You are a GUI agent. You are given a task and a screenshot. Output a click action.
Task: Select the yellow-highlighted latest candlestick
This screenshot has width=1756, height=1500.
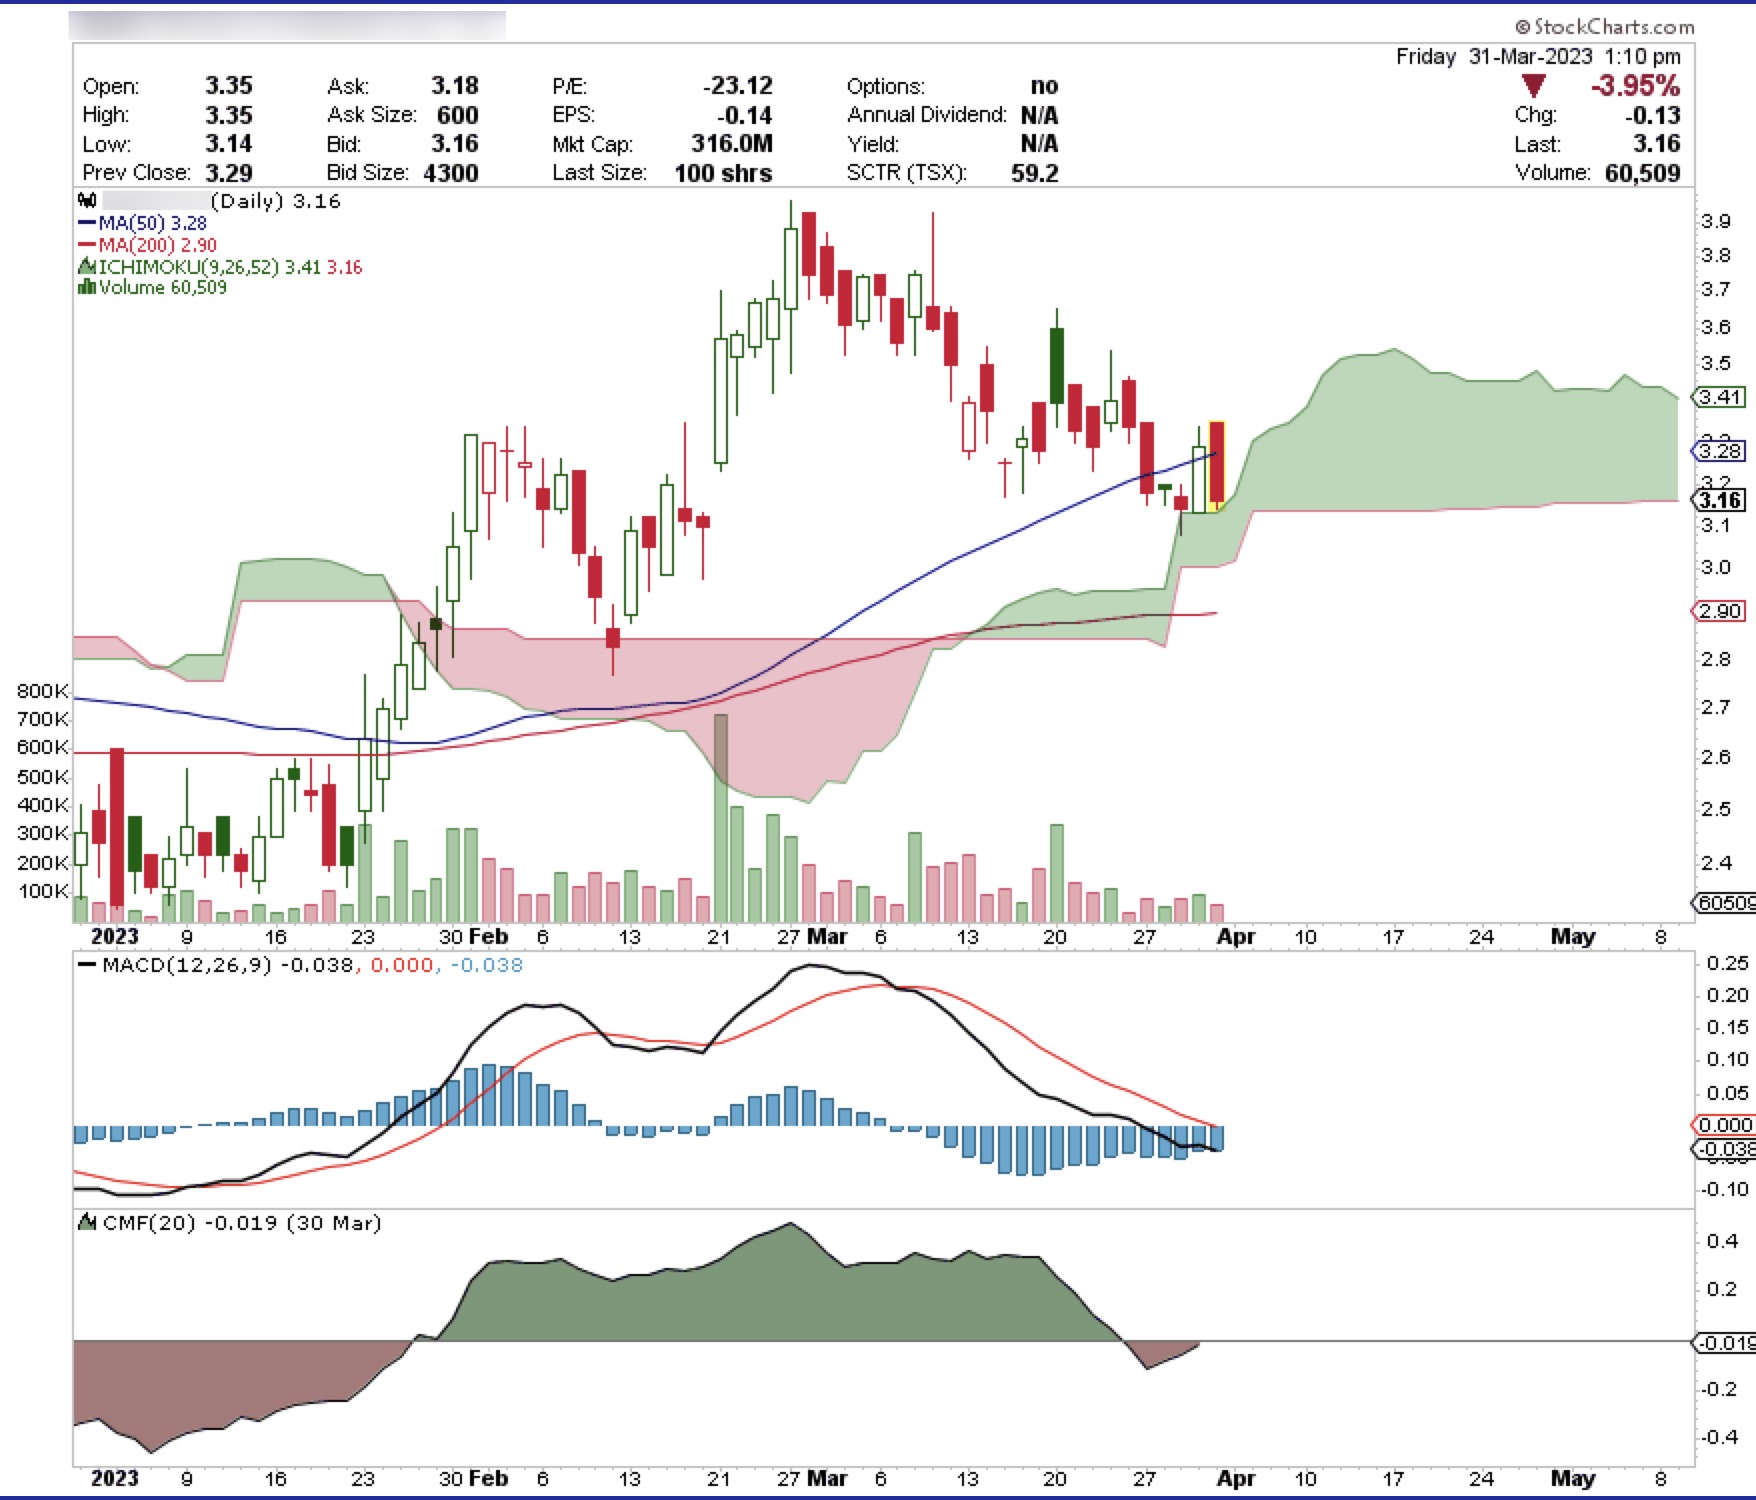pos(1217,465)
